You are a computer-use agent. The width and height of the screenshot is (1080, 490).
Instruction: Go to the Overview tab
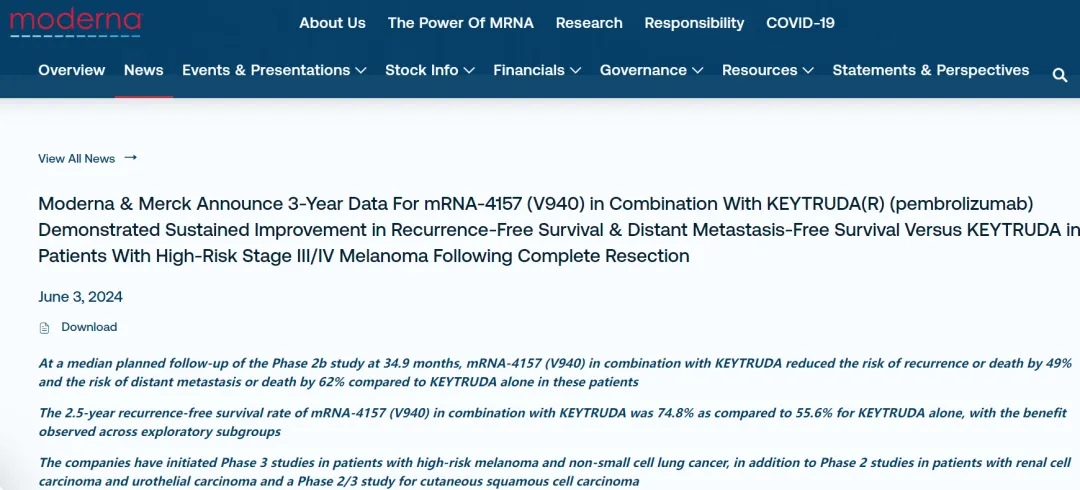click(71, 70)
